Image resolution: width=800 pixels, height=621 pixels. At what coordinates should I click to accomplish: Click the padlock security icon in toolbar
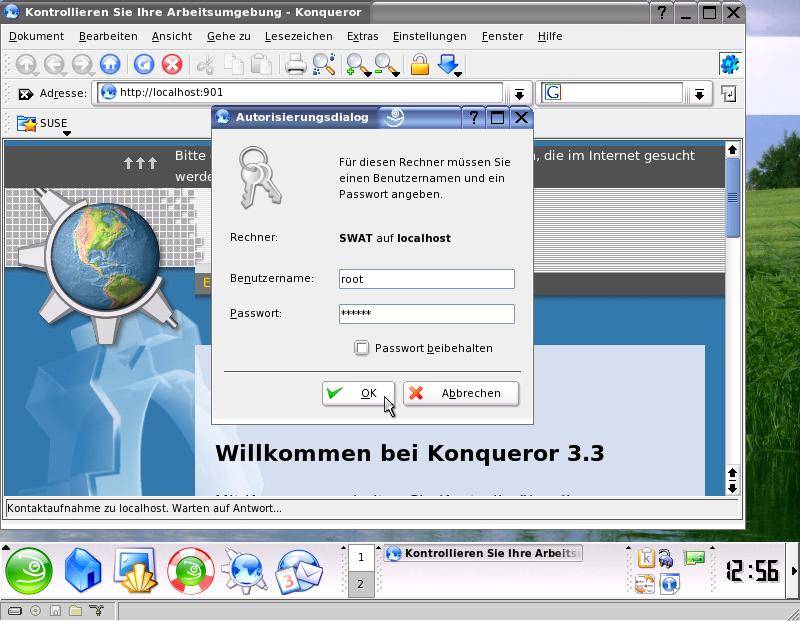coord(419,65)
